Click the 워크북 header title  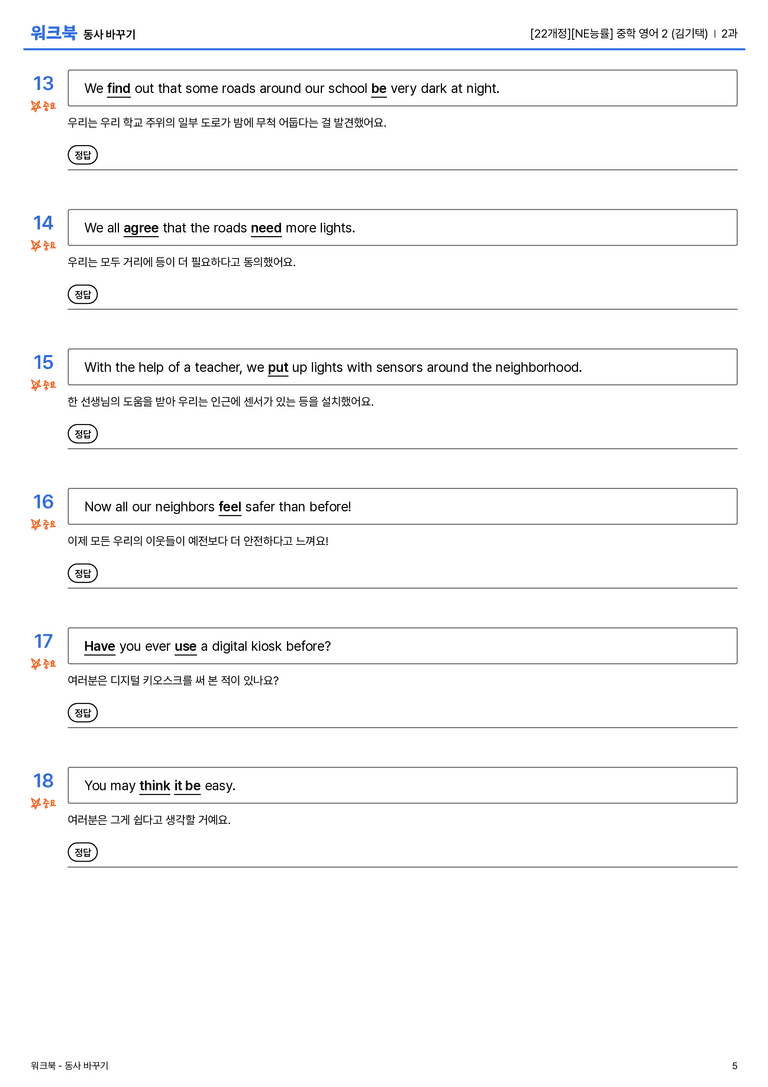pyautogui.click(x=53, y=33)
